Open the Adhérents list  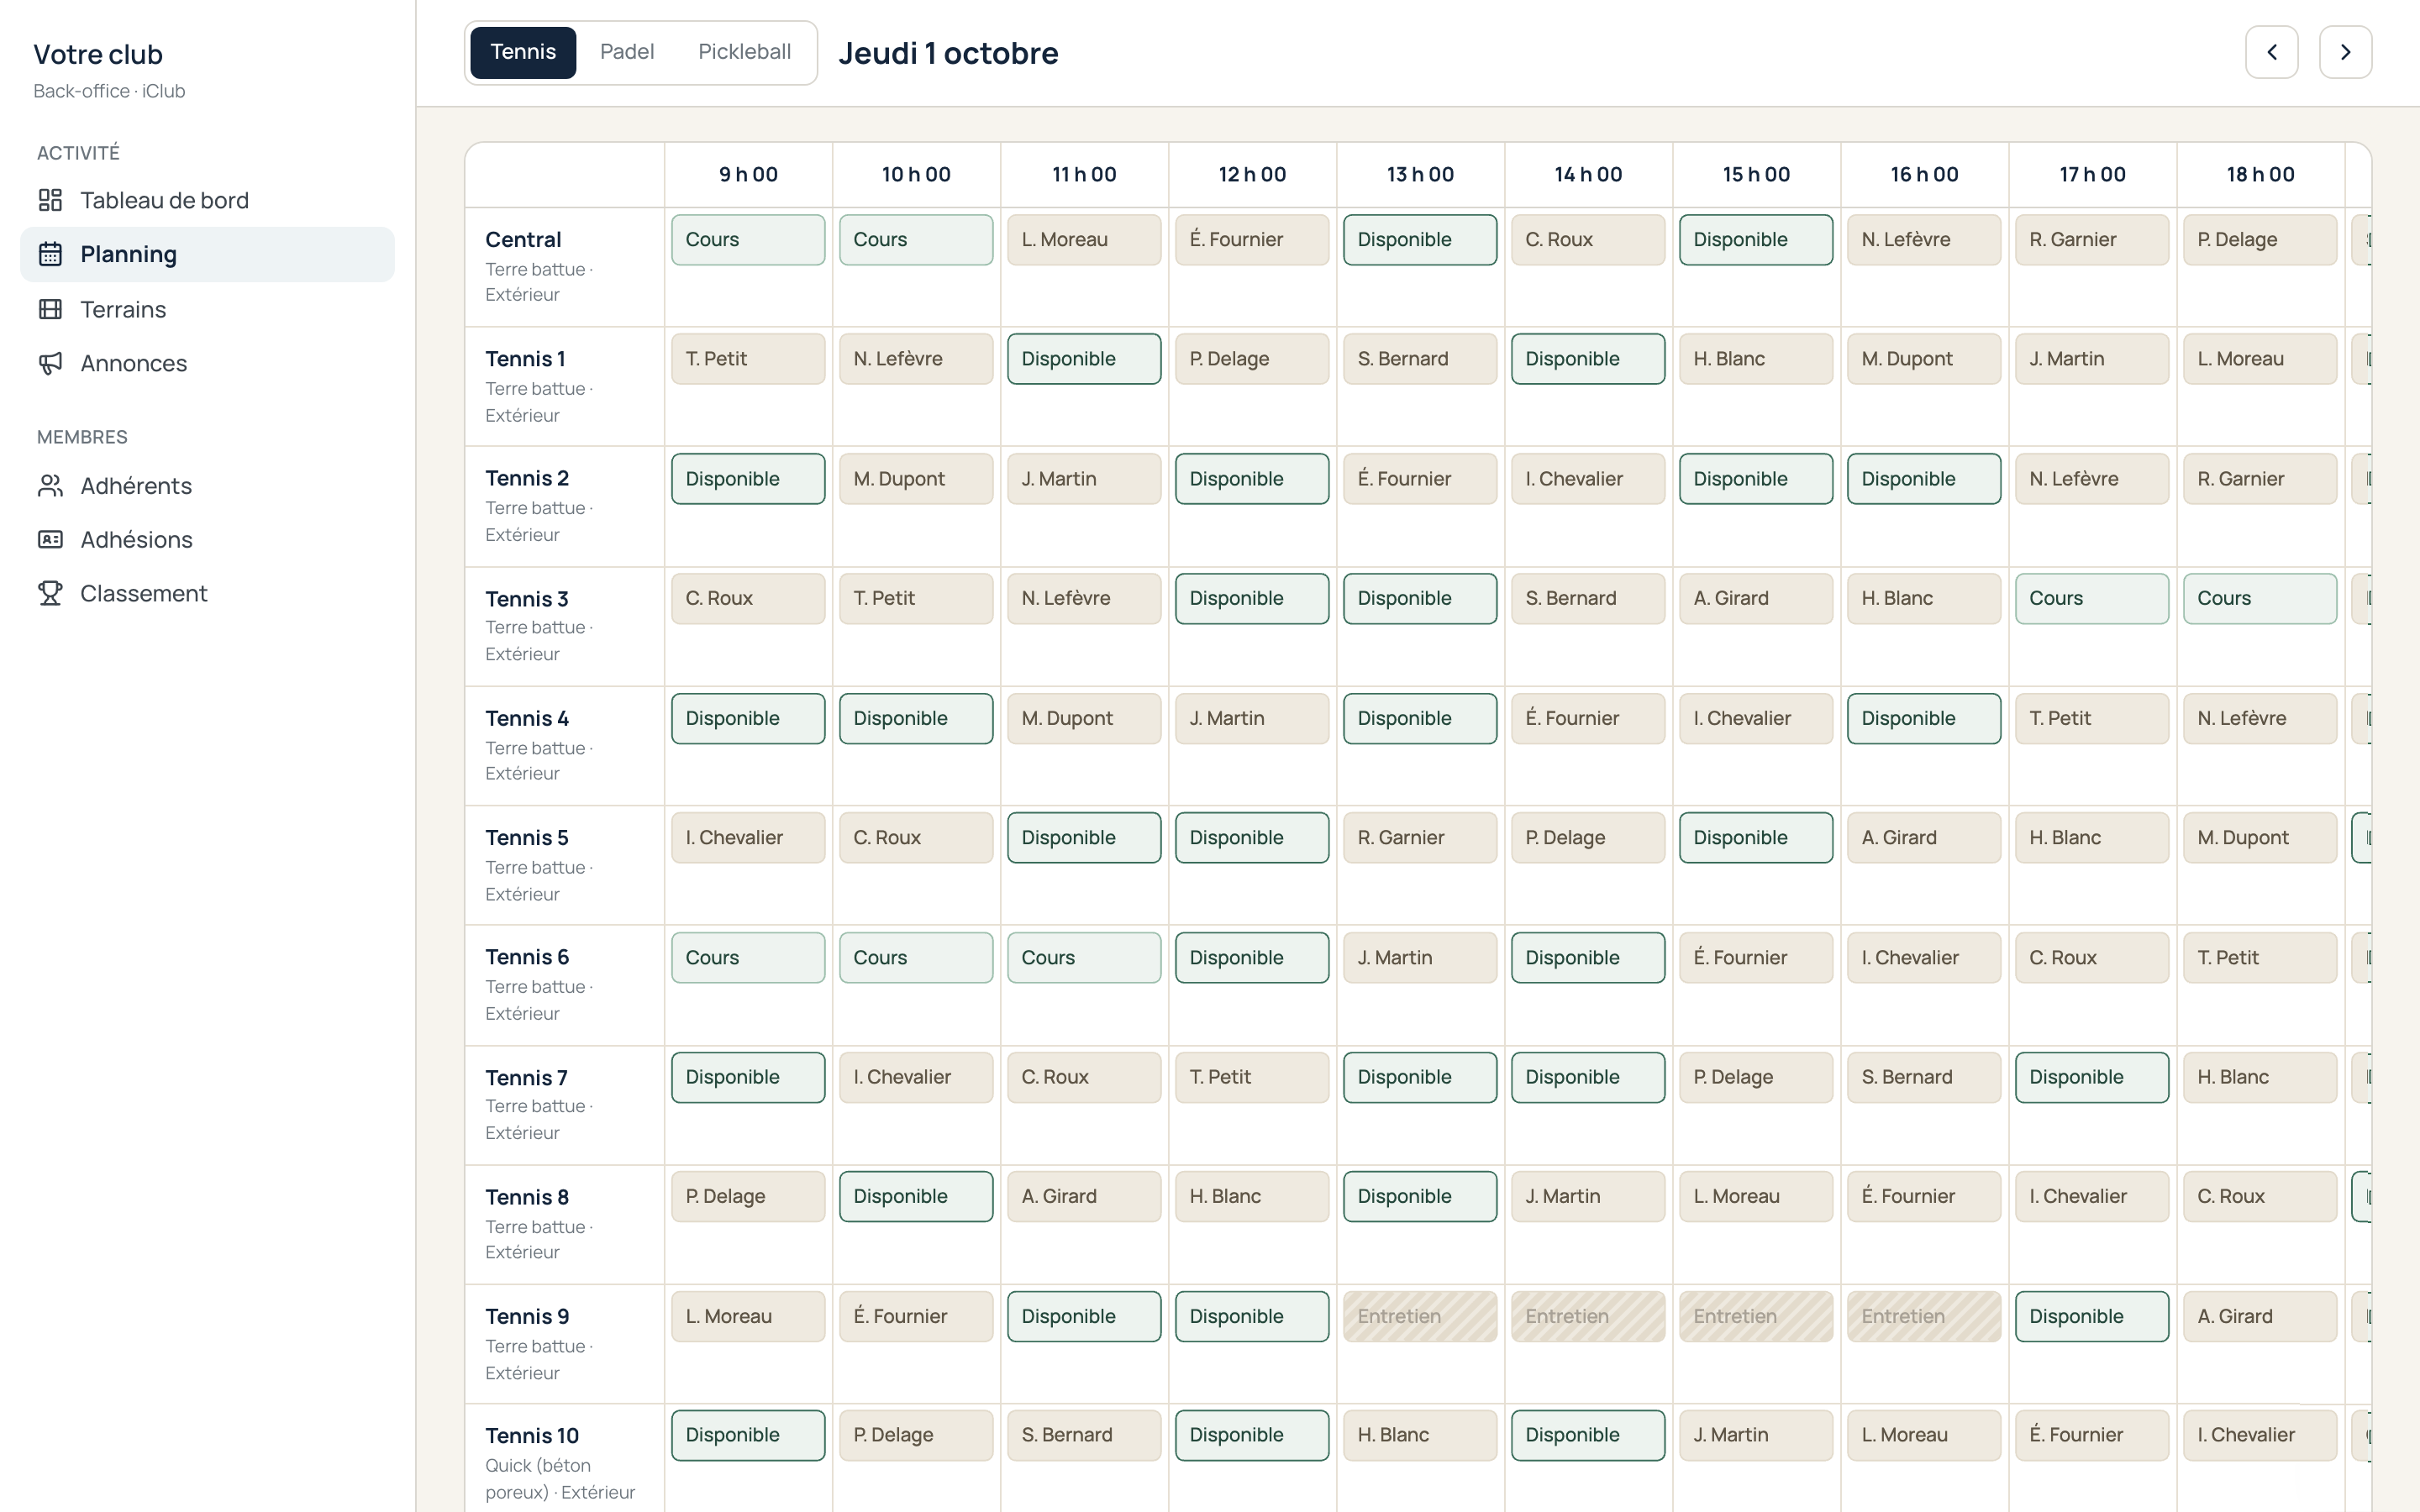(x=207, y=486)
